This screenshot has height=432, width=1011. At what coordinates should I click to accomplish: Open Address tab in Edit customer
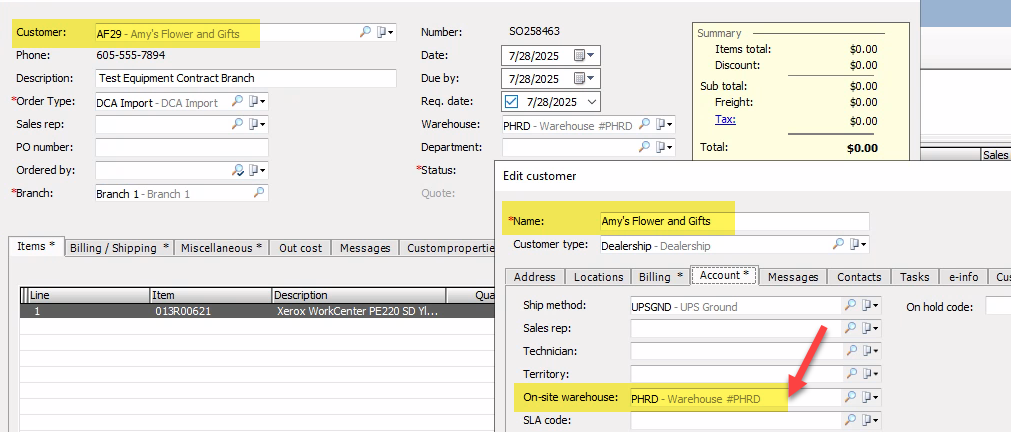(x=535, y=277)
